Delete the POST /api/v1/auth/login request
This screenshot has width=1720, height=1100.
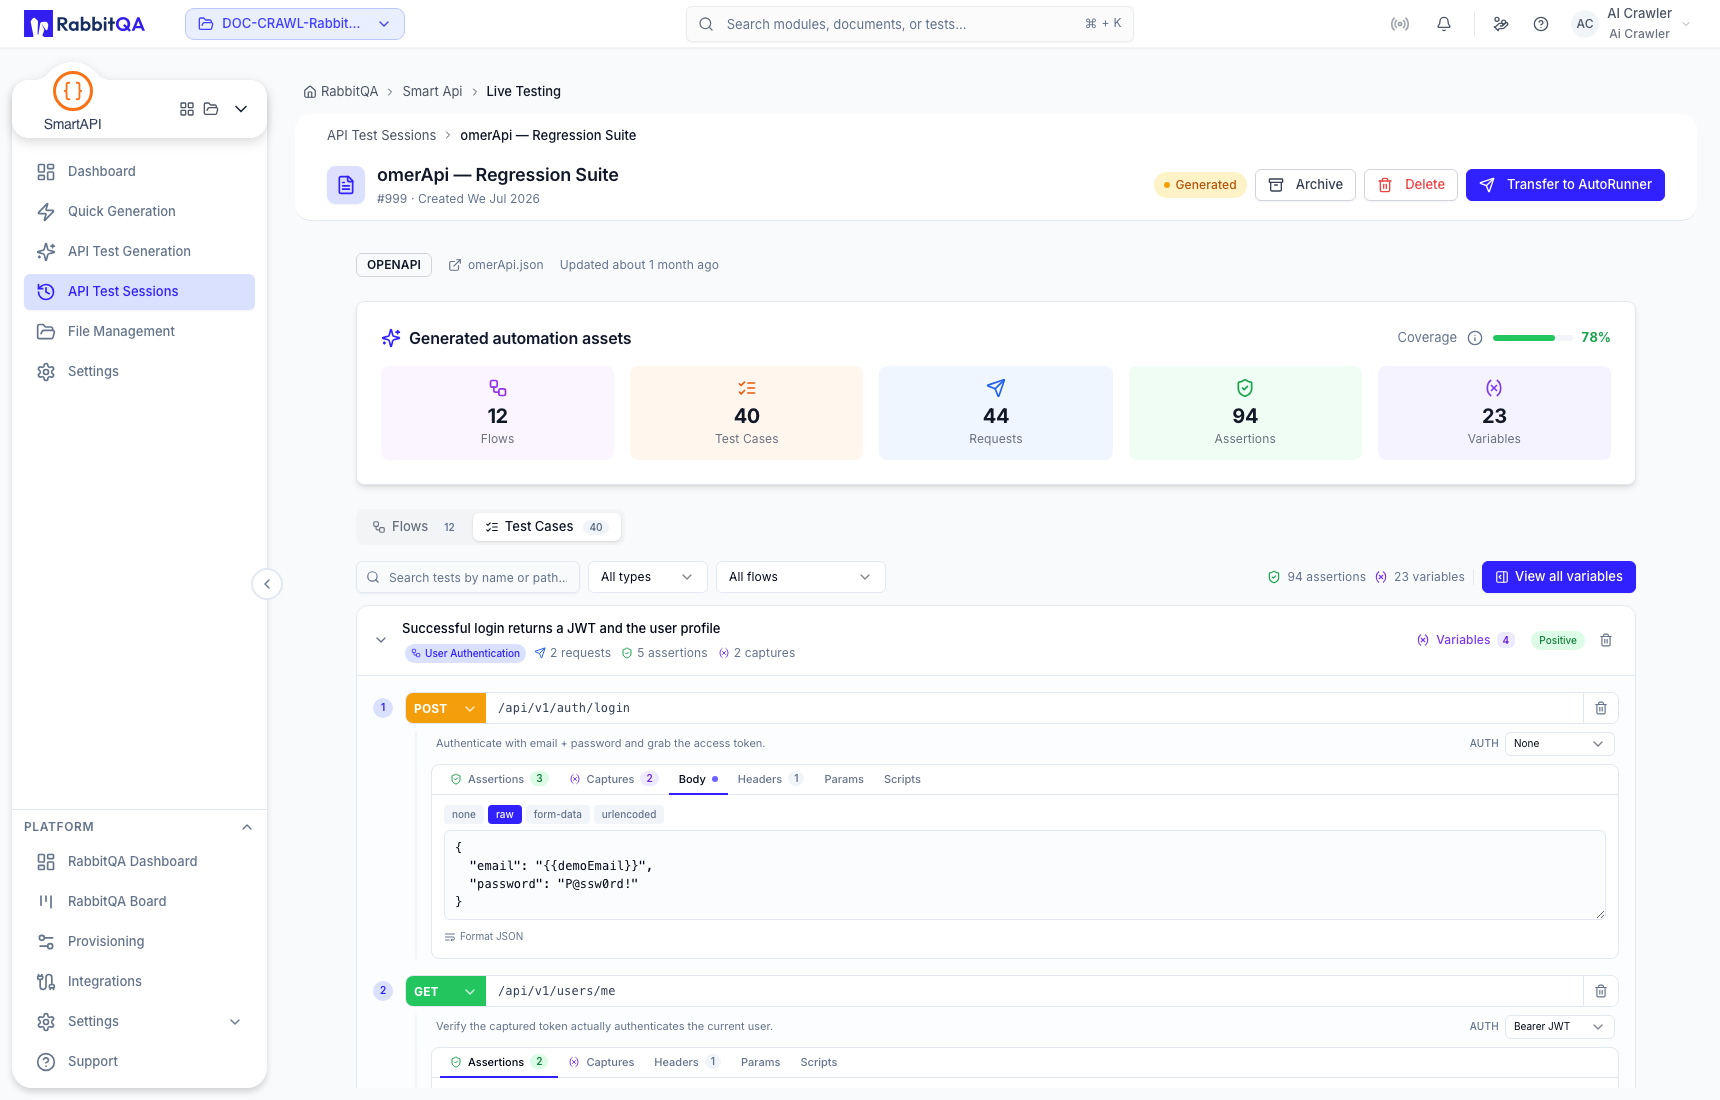pyautogui.click(x=1601, y=708)
